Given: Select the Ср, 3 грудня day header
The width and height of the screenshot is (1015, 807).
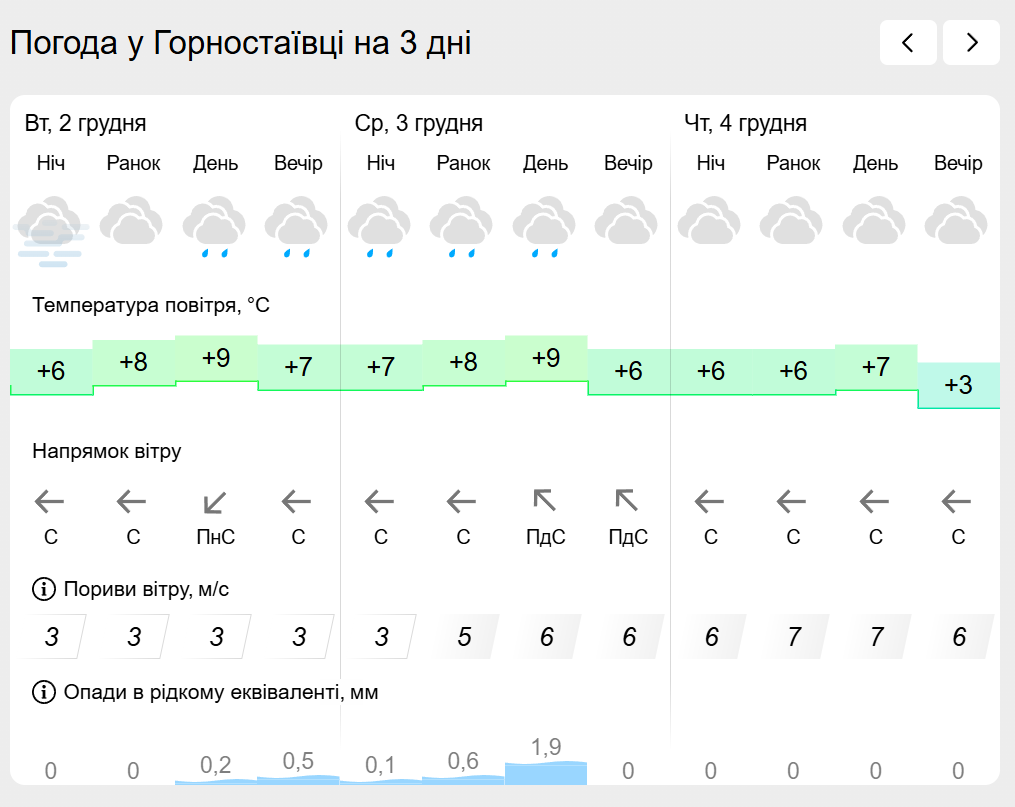Looking at the screenshot, I should point(419,124).
